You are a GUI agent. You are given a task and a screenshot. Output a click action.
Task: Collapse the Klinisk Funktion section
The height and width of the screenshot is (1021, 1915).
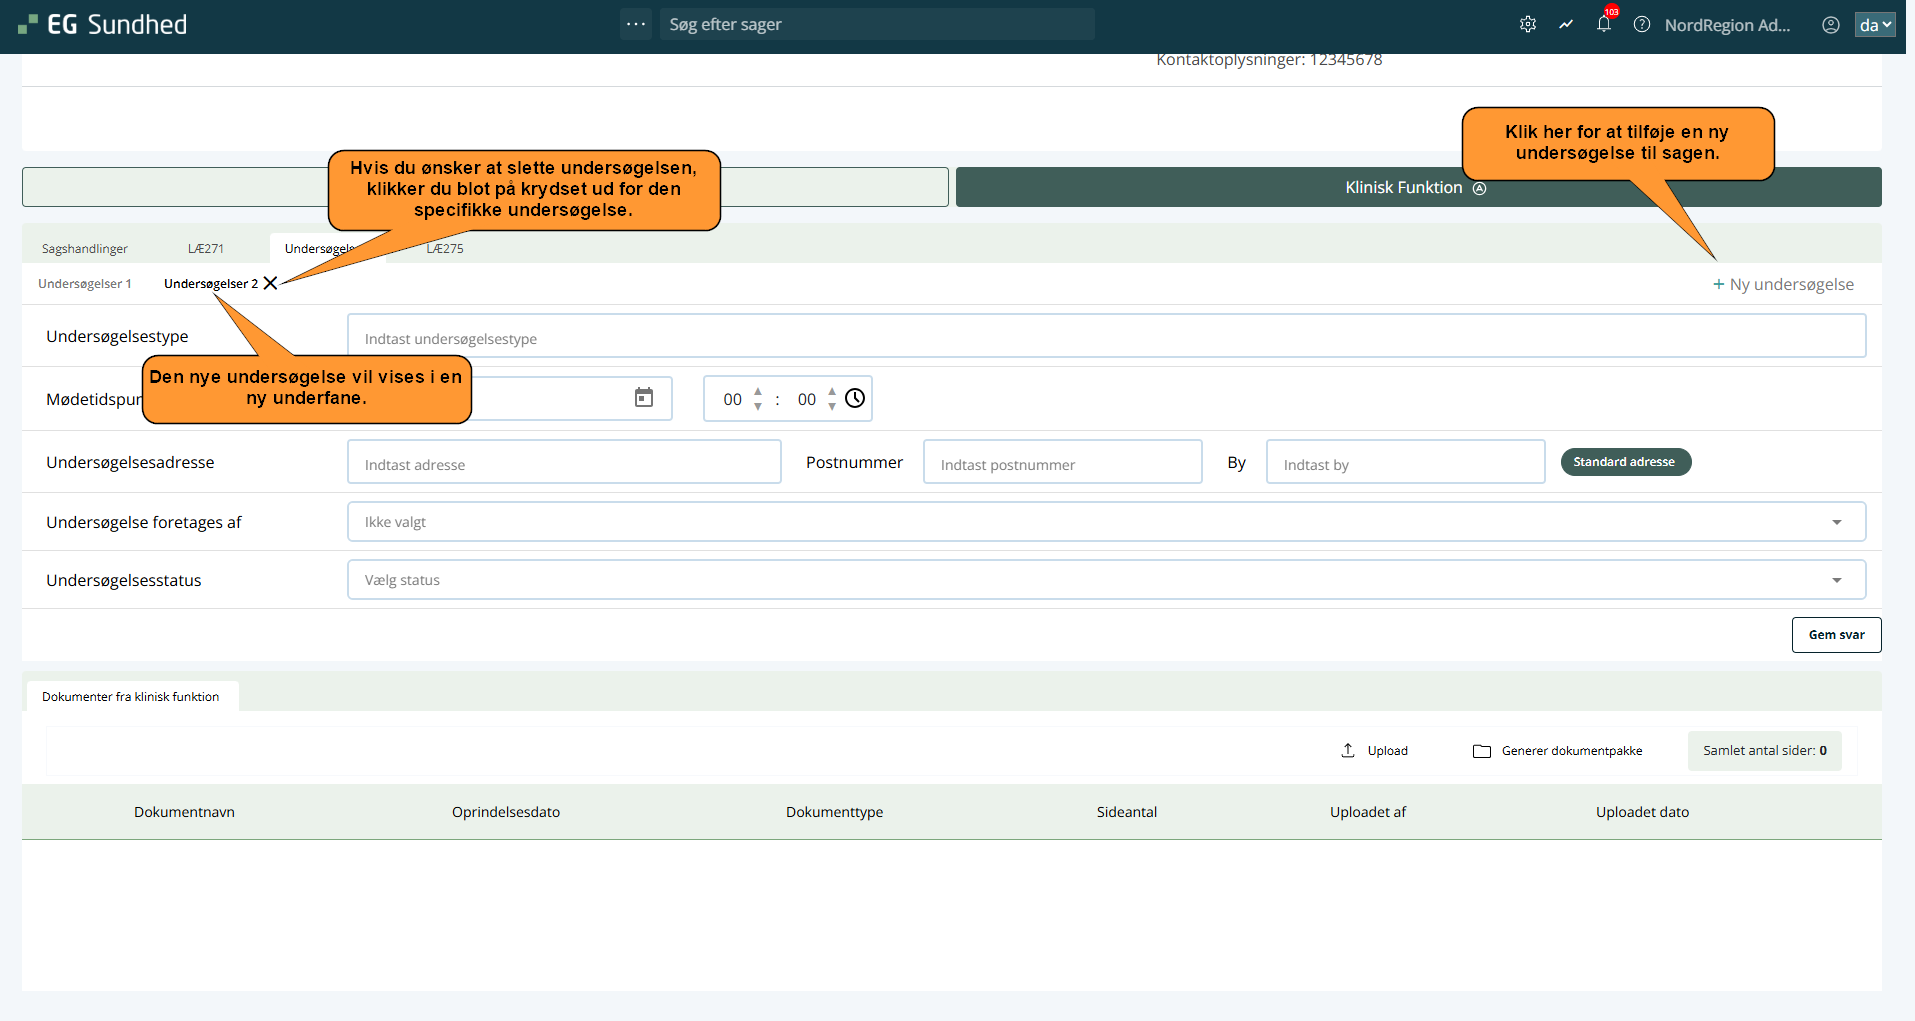tap(1417, 188)
